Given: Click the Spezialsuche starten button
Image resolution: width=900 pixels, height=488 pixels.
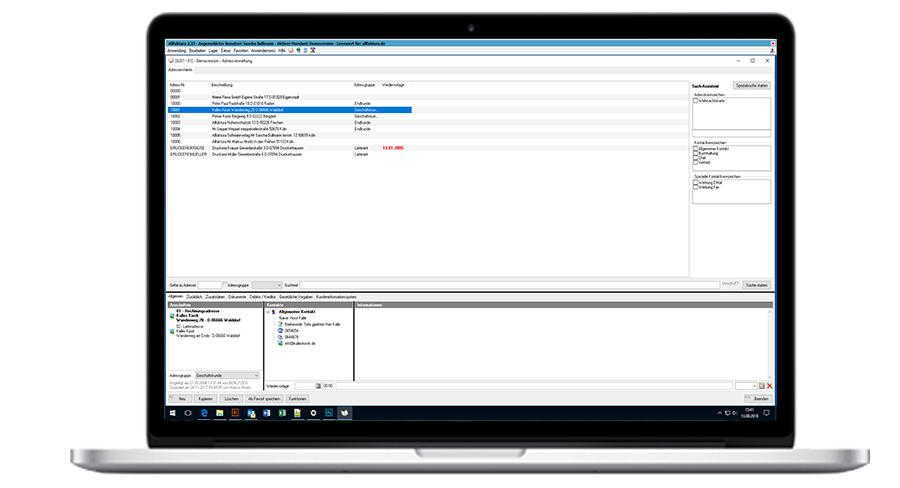Looking at the screenshot, I should coord(751,86).
